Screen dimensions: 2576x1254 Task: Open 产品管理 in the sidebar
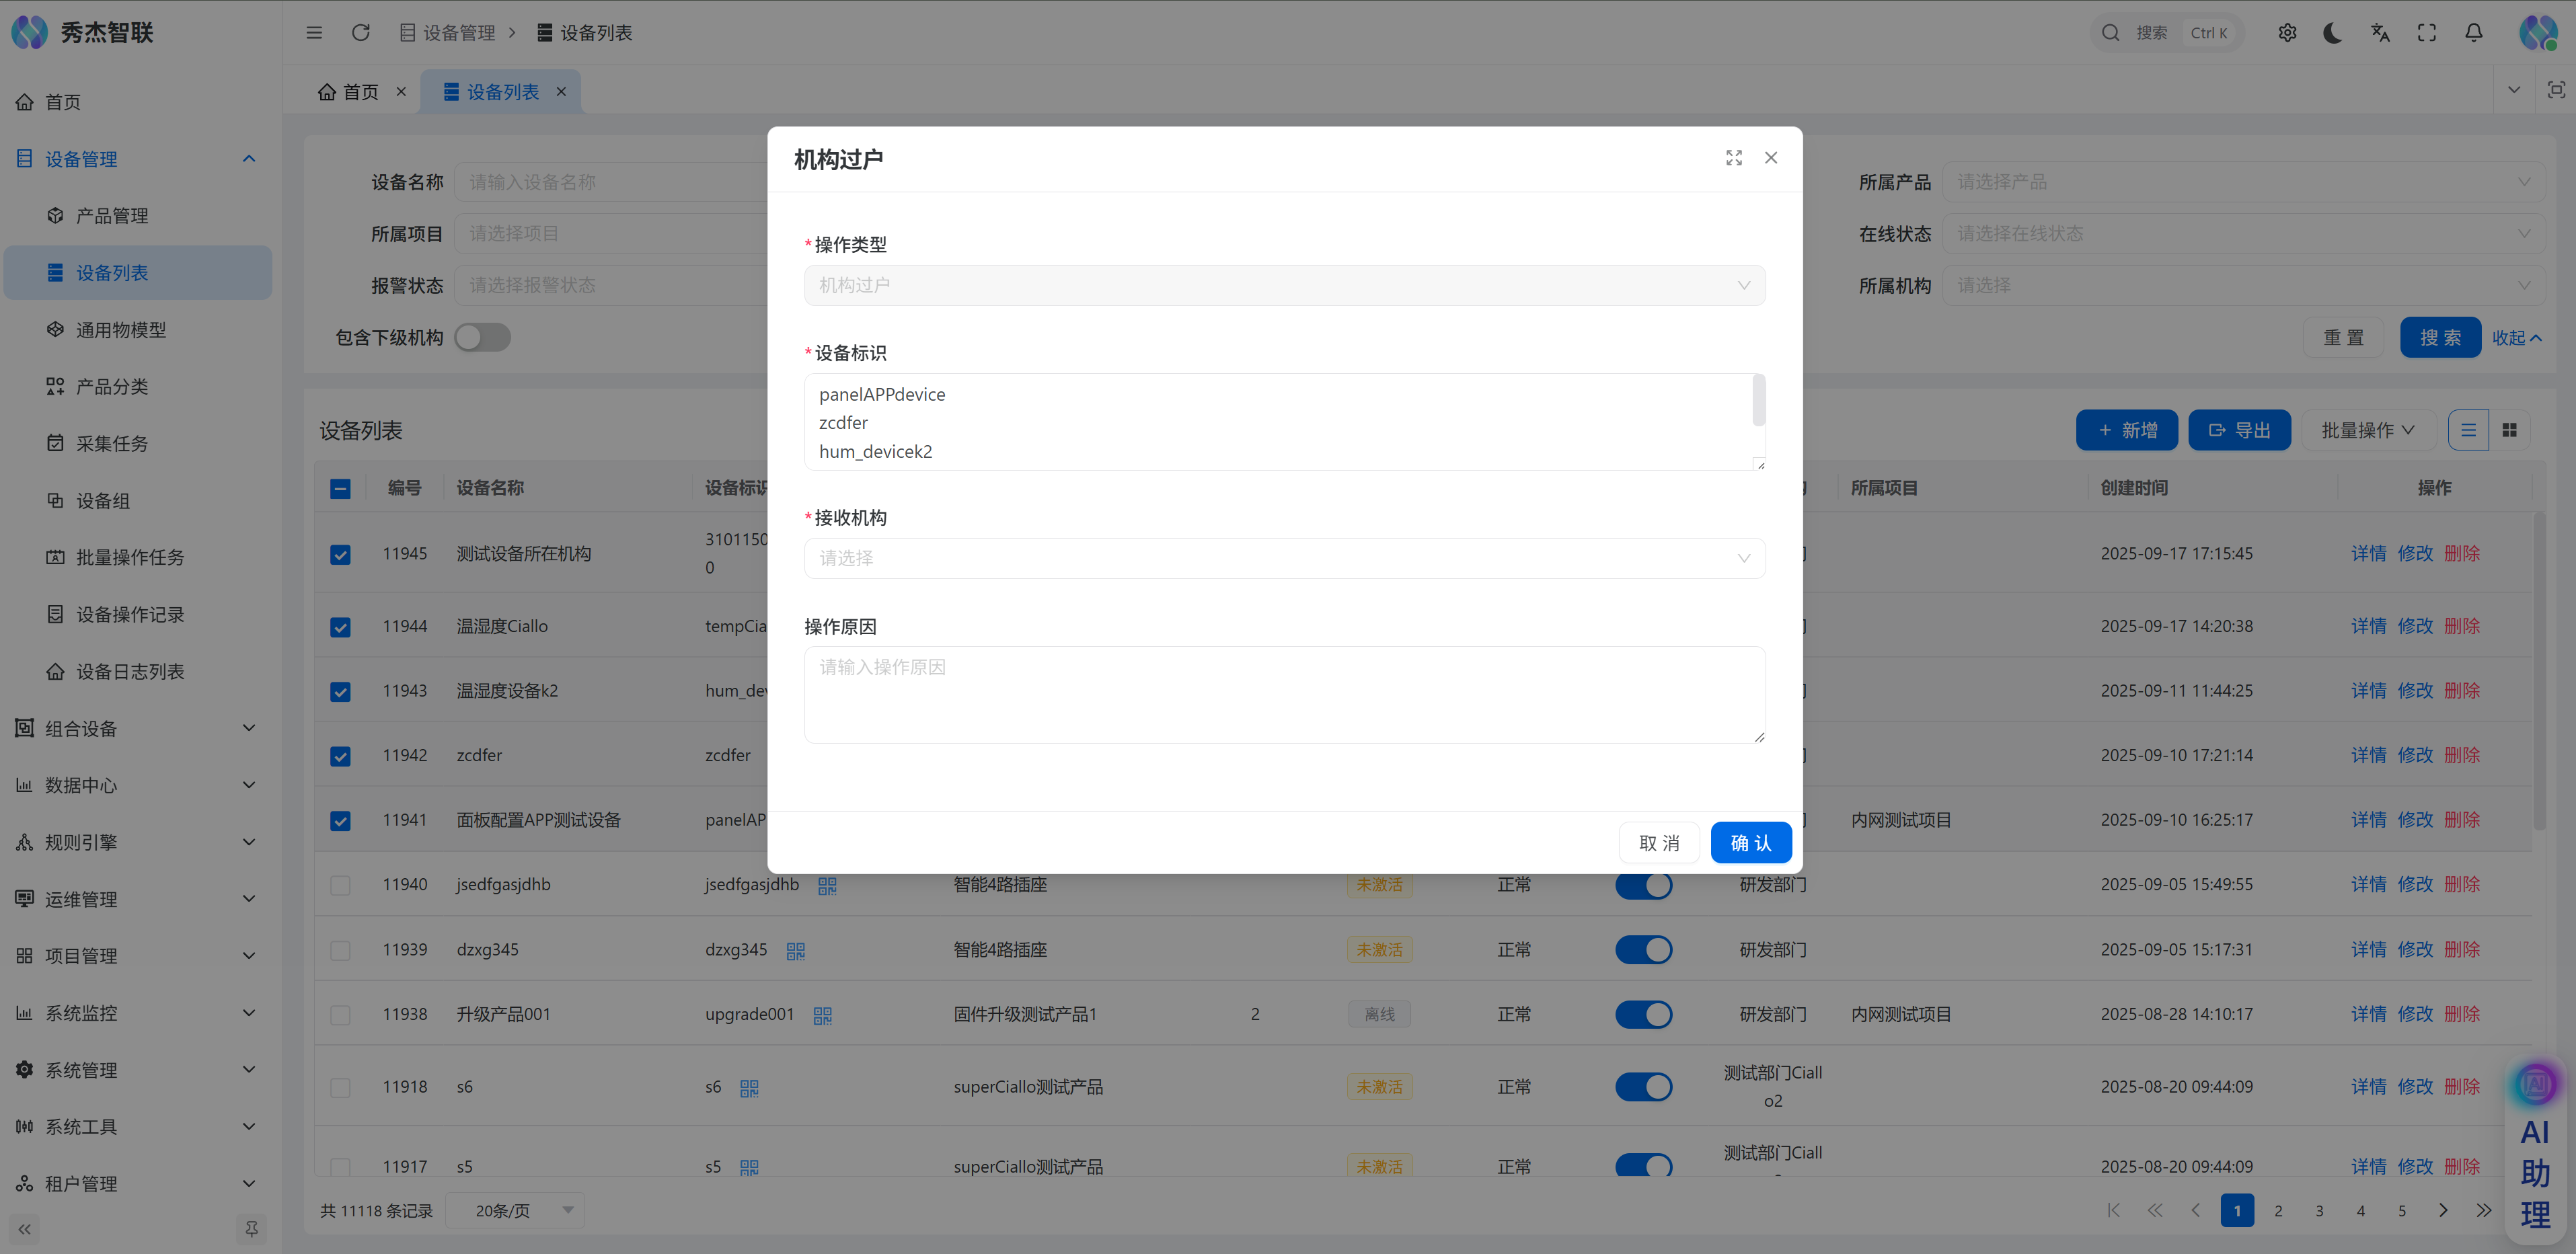click(x=112, y=216)
